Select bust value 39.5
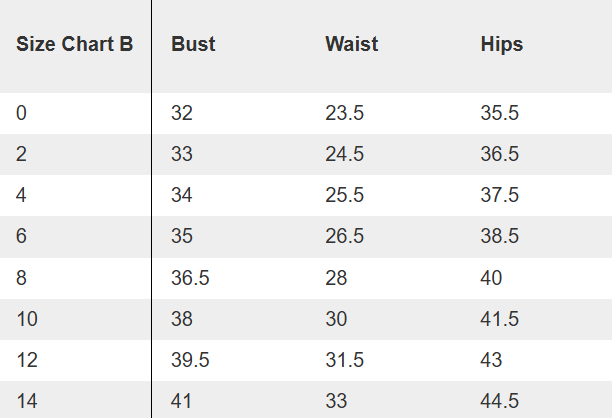Image resolution: width=612 pixels, height=418 pixels. pos(190,360)
